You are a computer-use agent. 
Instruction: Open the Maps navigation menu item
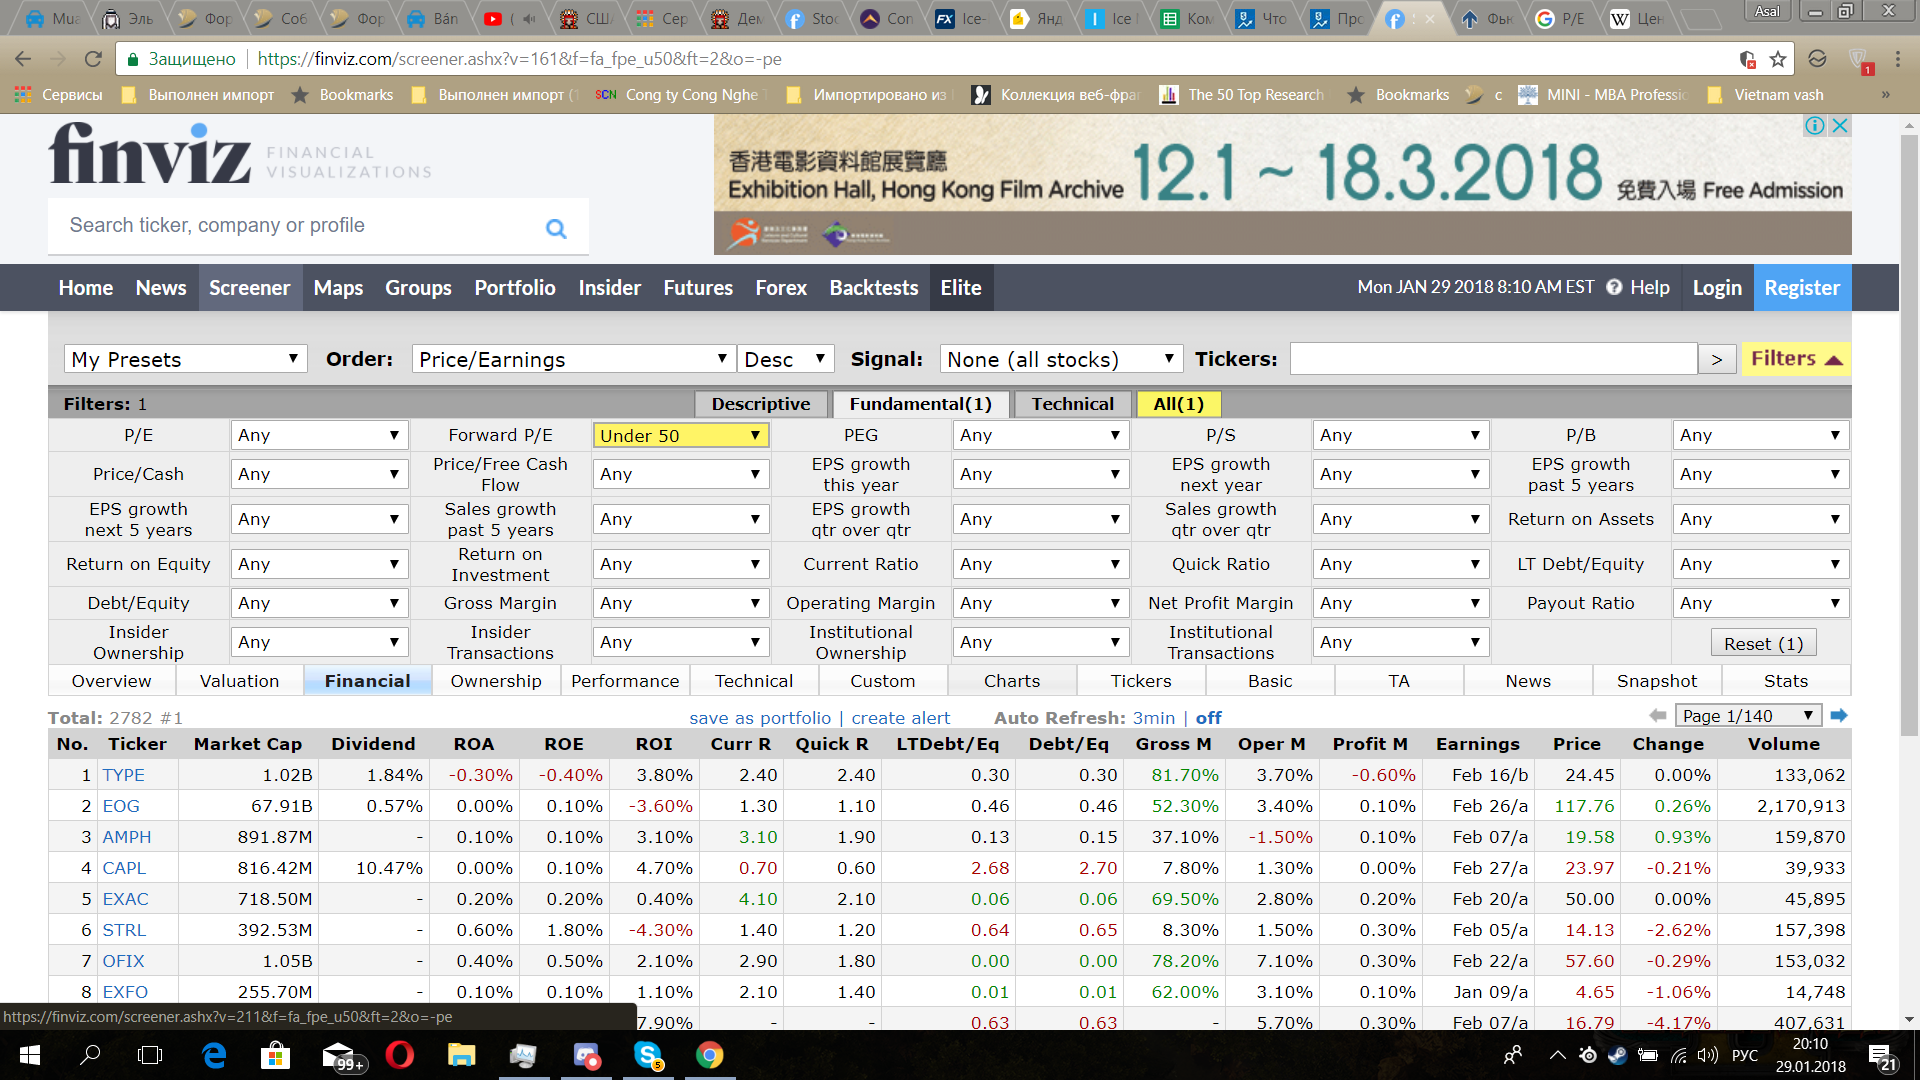(338, 288)
